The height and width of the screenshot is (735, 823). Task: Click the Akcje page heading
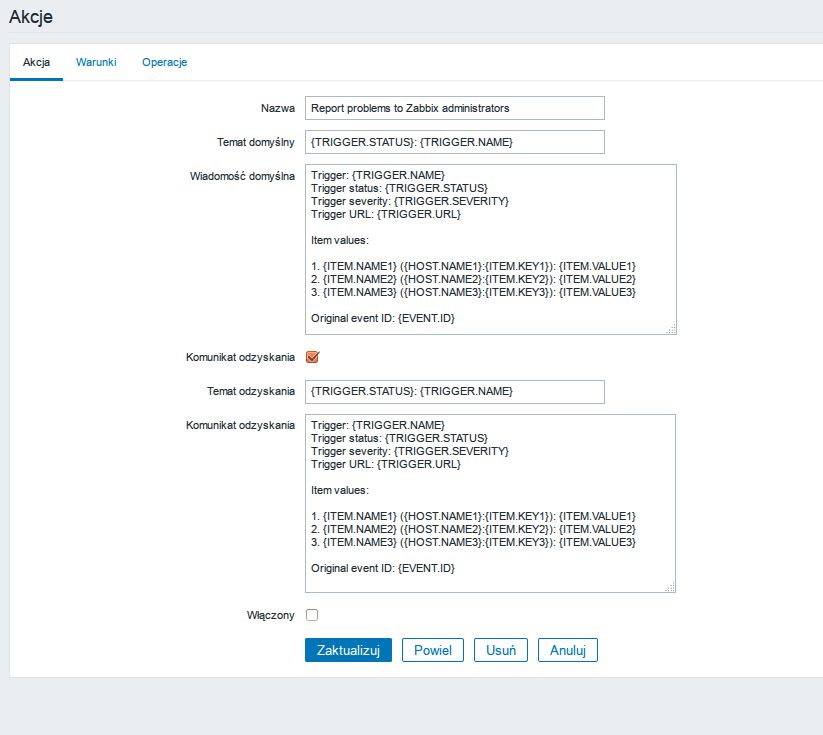point(31,17)
